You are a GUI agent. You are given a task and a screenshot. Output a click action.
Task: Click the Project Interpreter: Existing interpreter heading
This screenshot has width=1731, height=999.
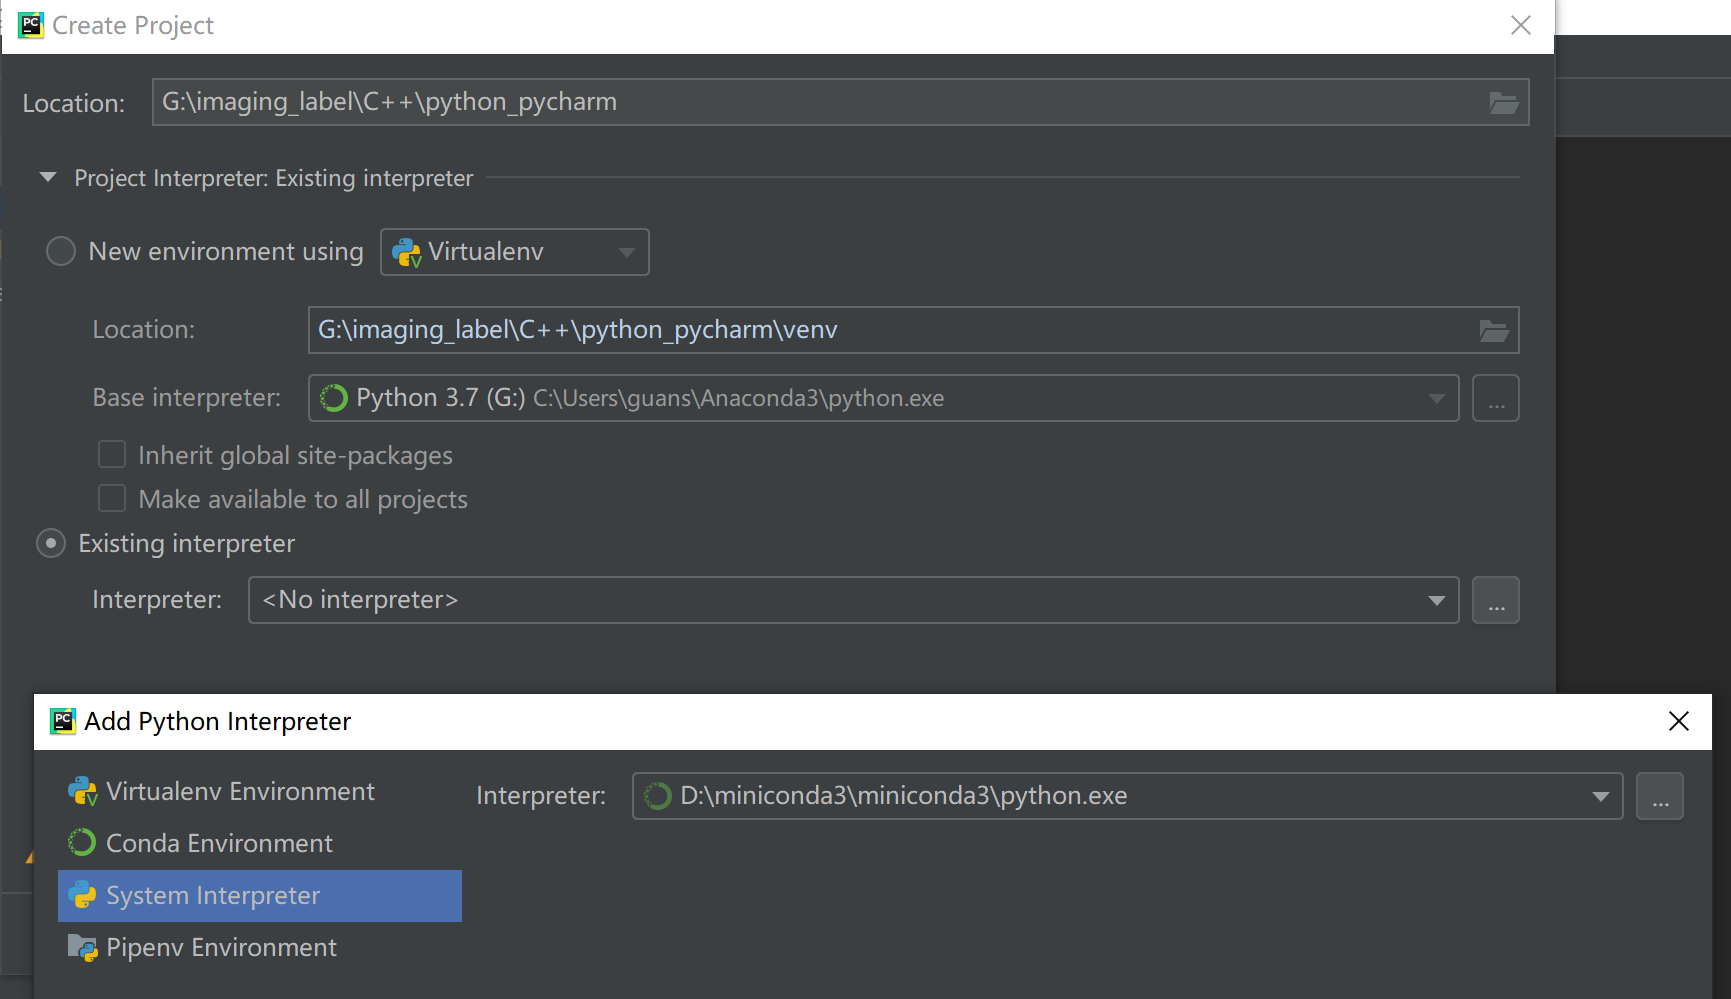click(x=273, y=178)
